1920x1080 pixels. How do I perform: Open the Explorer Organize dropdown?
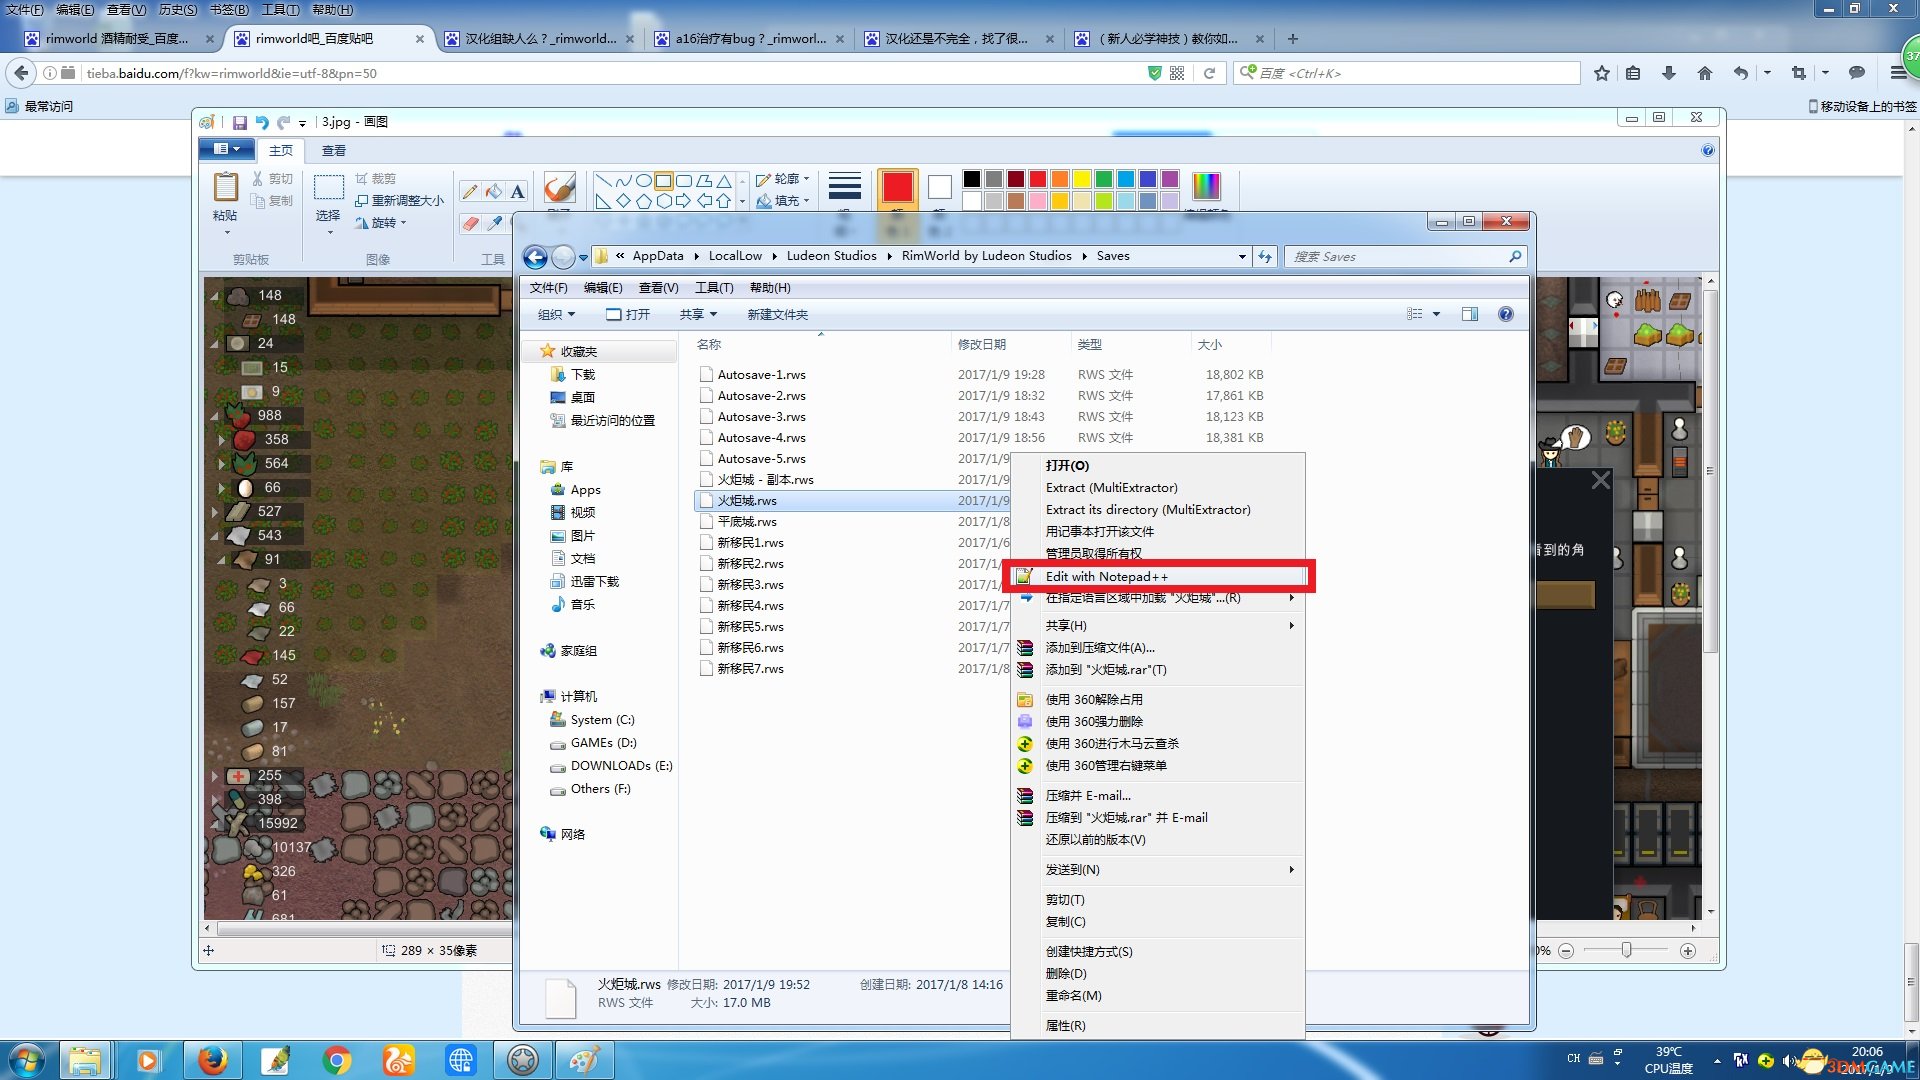pyautogui.click(x=556, y=314)
